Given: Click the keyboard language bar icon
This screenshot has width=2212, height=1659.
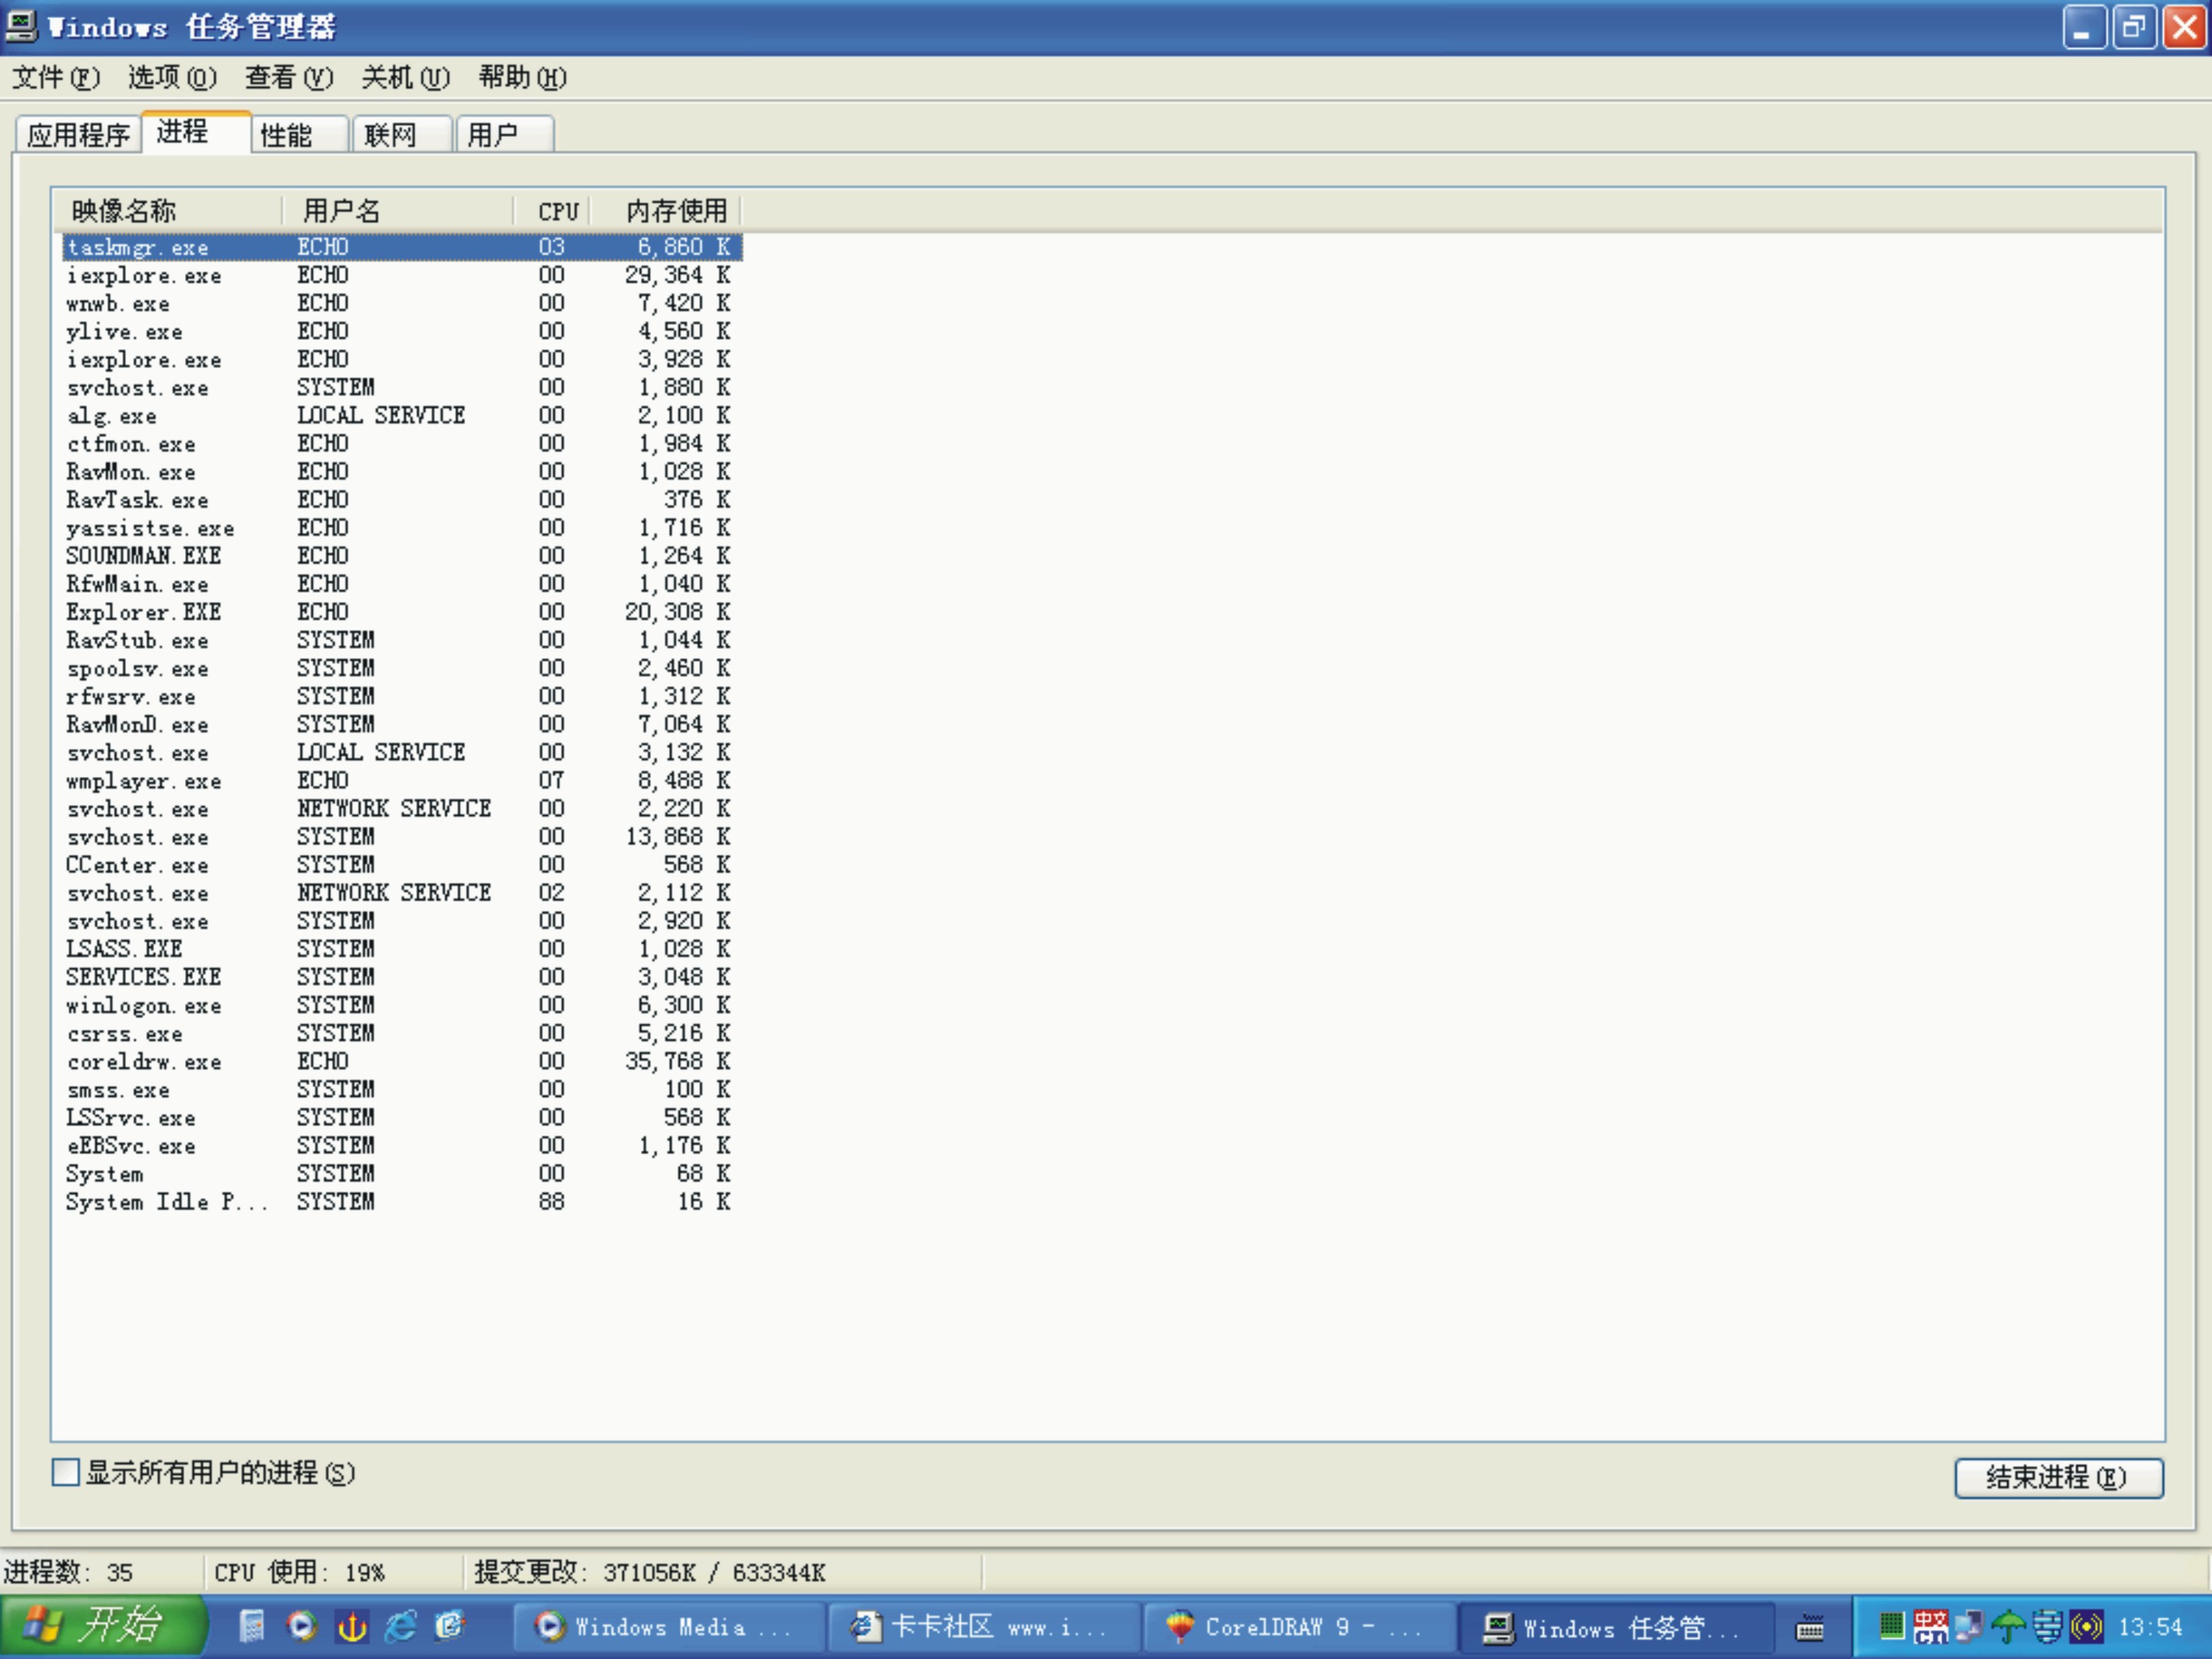Looking at the screenshot, I should click(x=1810, y=1628).
